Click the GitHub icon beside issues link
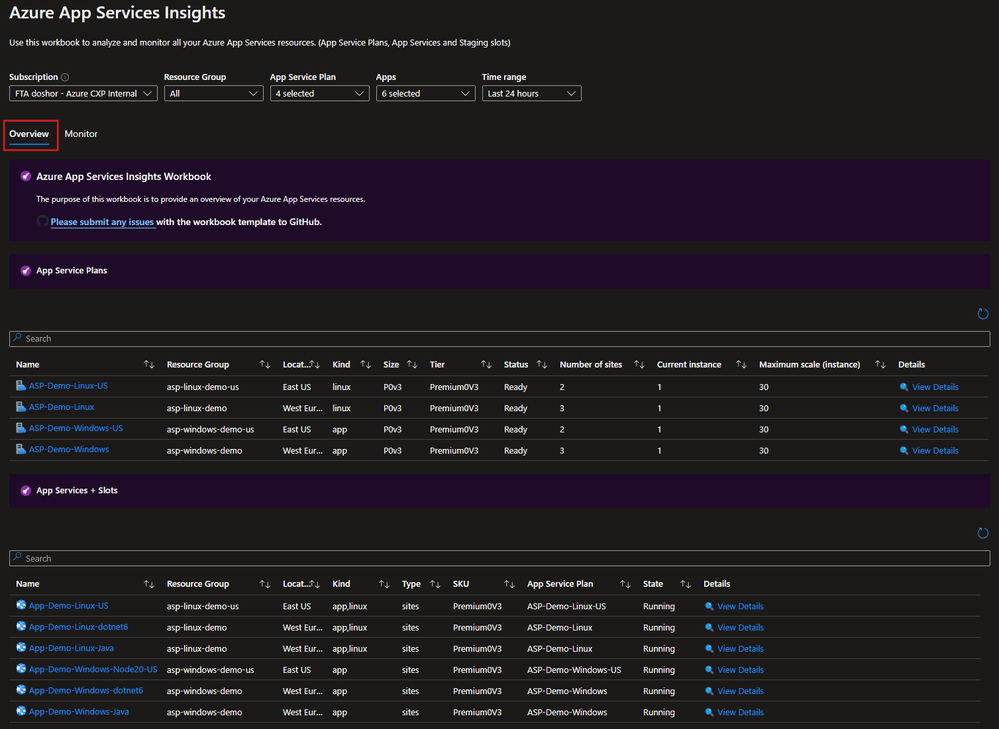Screen dimensions: 999x729 click(x=42, y=221)
